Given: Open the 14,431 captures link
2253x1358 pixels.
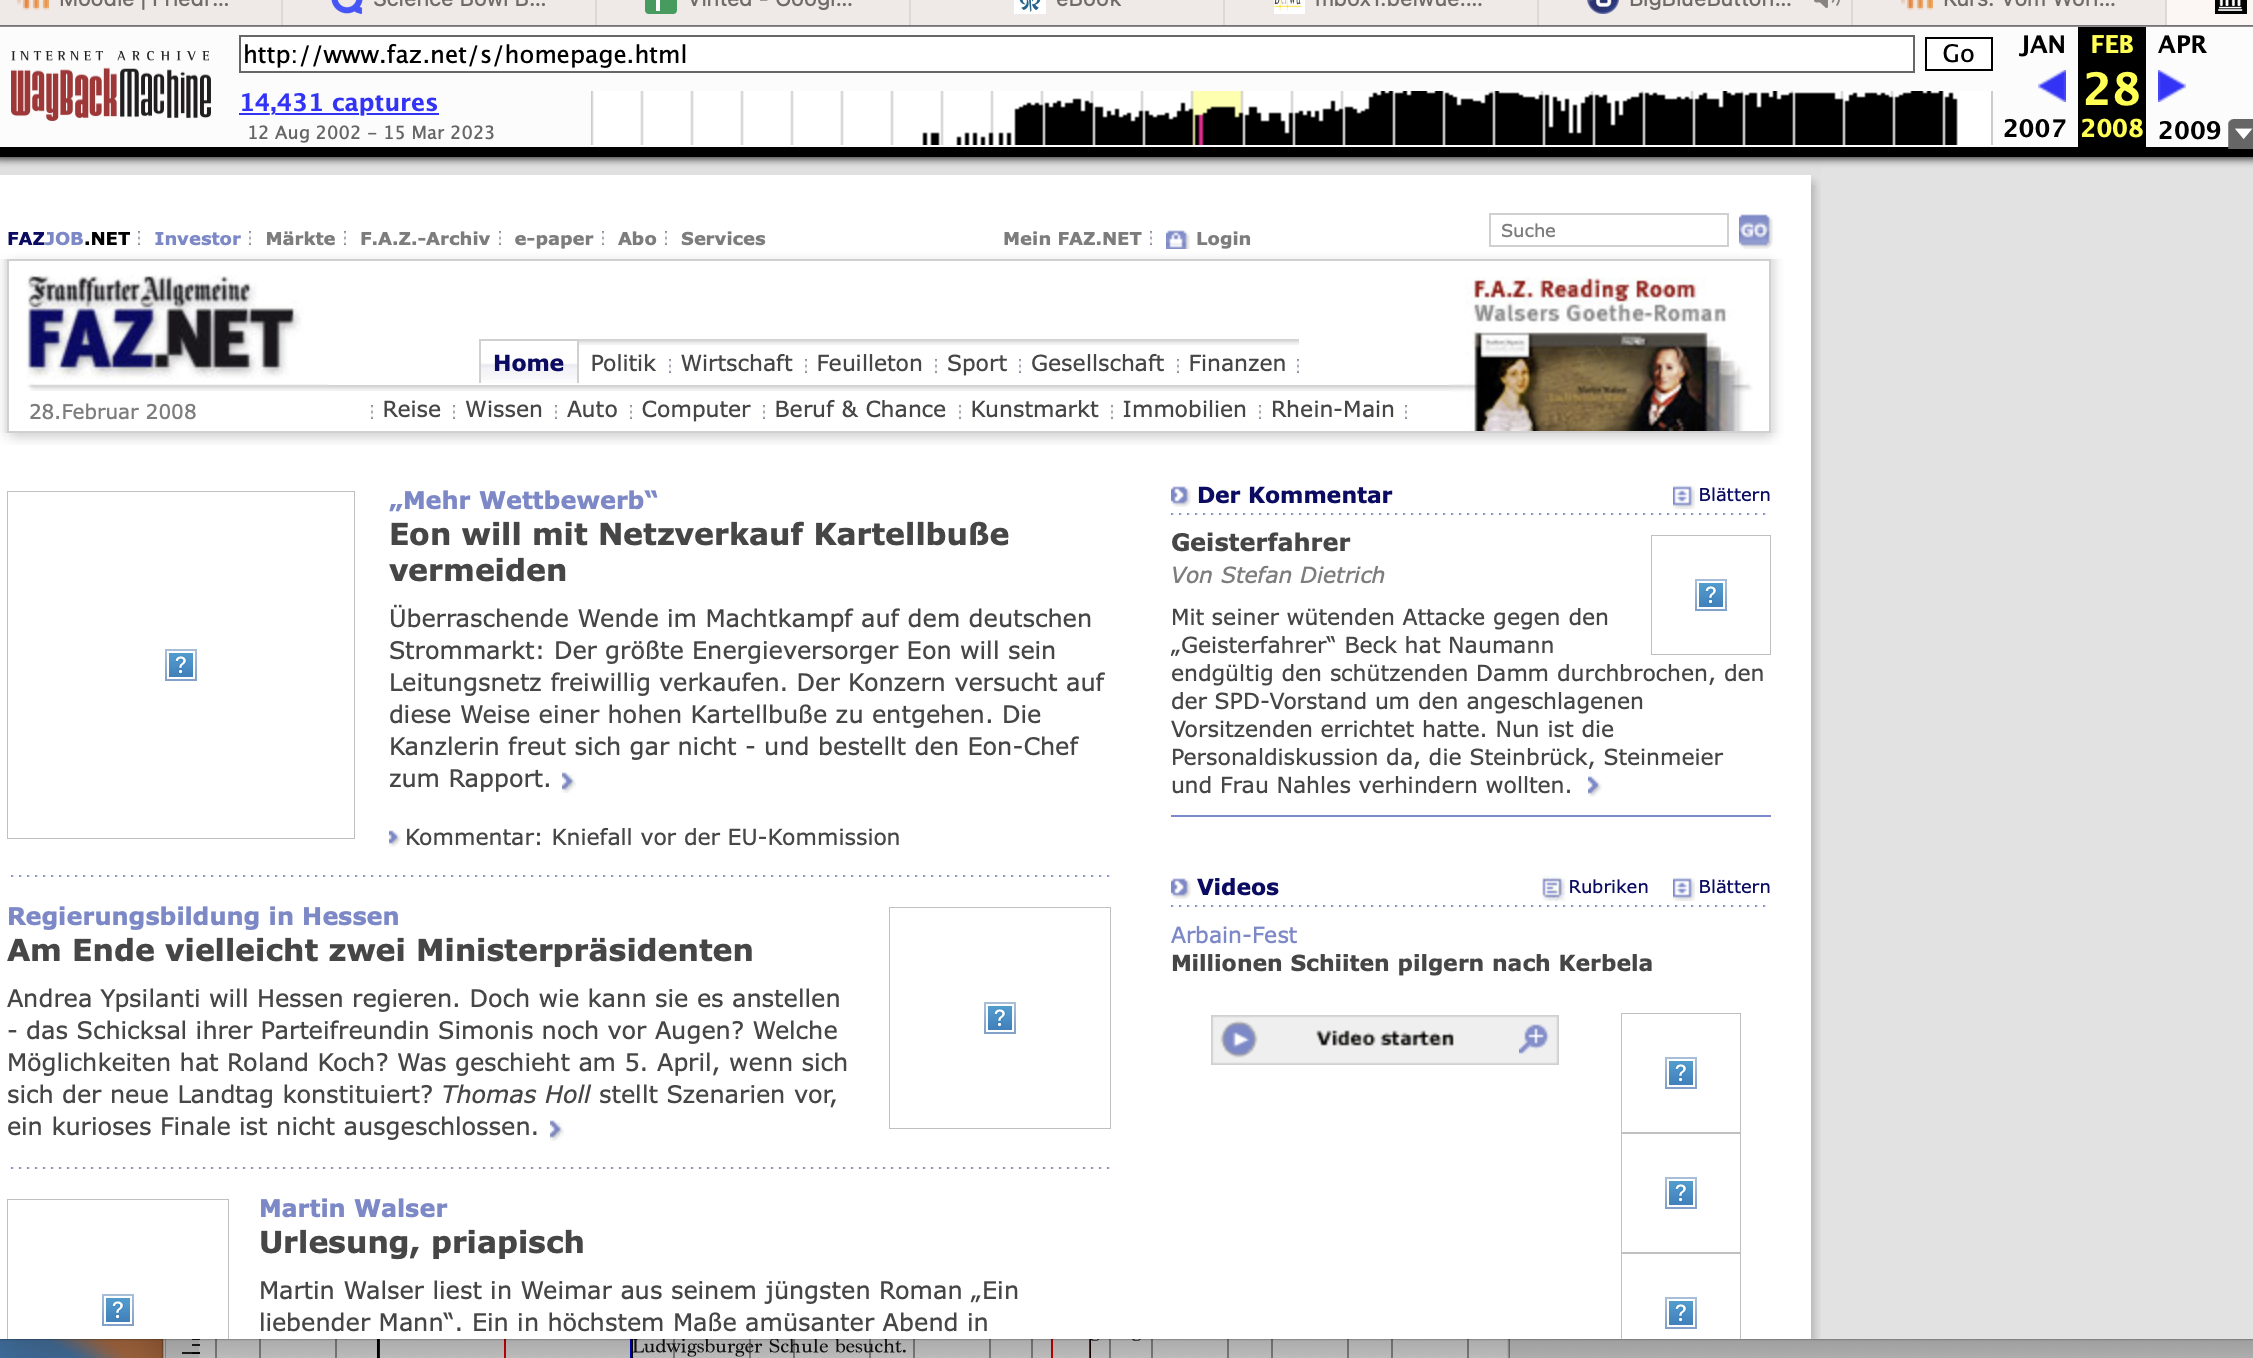Looking at the screenshot, I should pos(338,102).
